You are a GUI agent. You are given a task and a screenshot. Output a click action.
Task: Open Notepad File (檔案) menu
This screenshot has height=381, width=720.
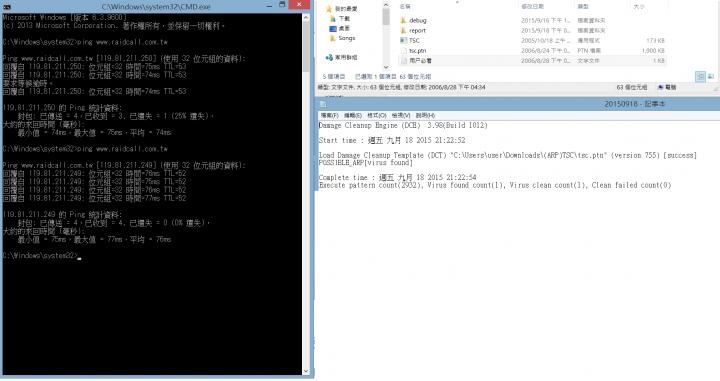coord(330,115)
